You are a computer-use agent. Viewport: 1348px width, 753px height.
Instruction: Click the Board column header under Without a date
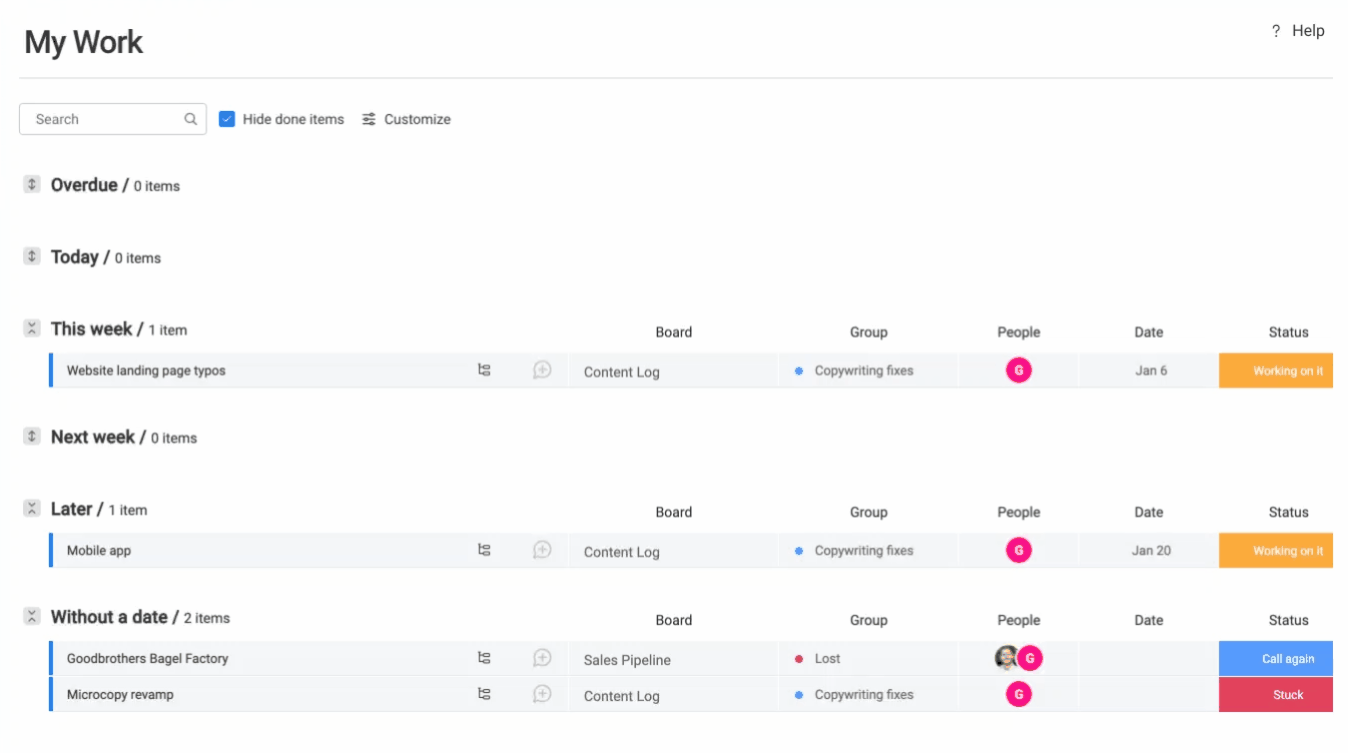(x=673, y=620)
